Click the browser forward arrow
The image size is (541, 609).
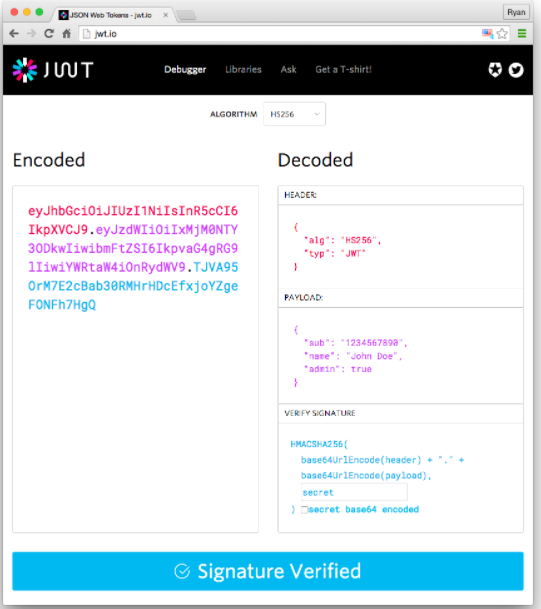pyautogui.click(x=31, y=34)
